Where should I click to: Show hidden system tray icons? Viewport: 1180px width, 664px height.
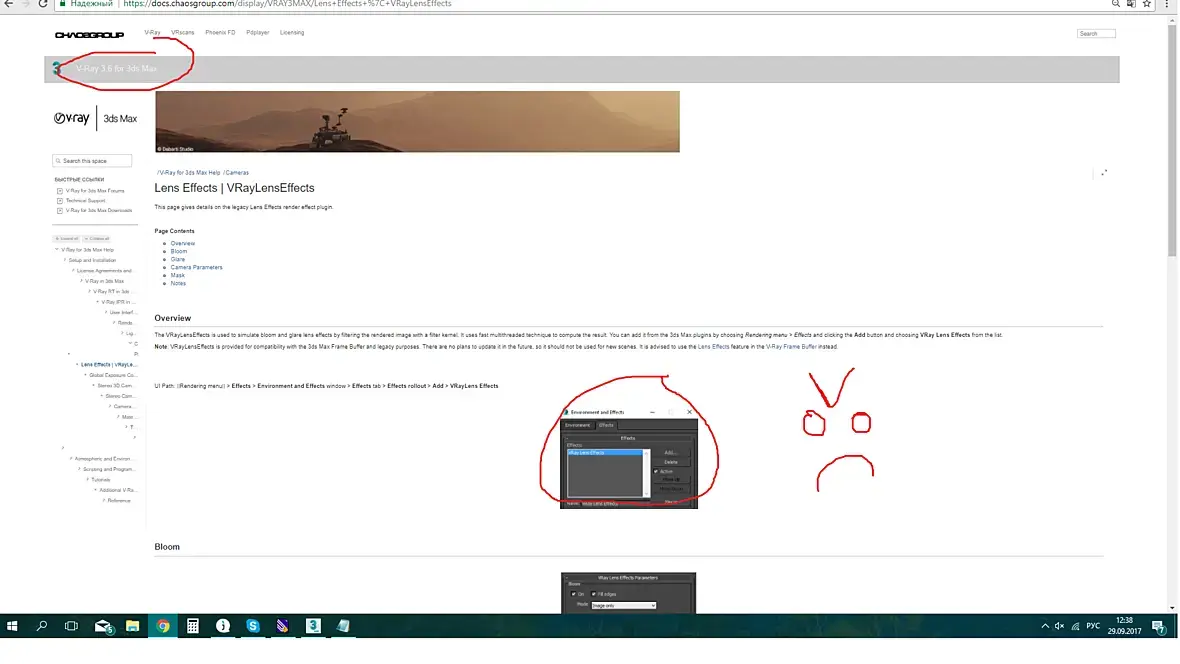point(1045,626)
